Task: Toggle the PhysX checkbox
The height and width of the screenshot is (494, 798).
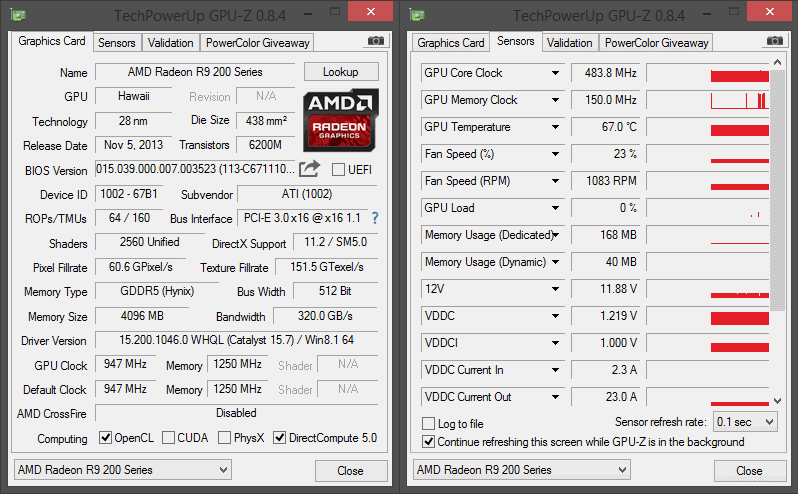Action: (224, 438)
